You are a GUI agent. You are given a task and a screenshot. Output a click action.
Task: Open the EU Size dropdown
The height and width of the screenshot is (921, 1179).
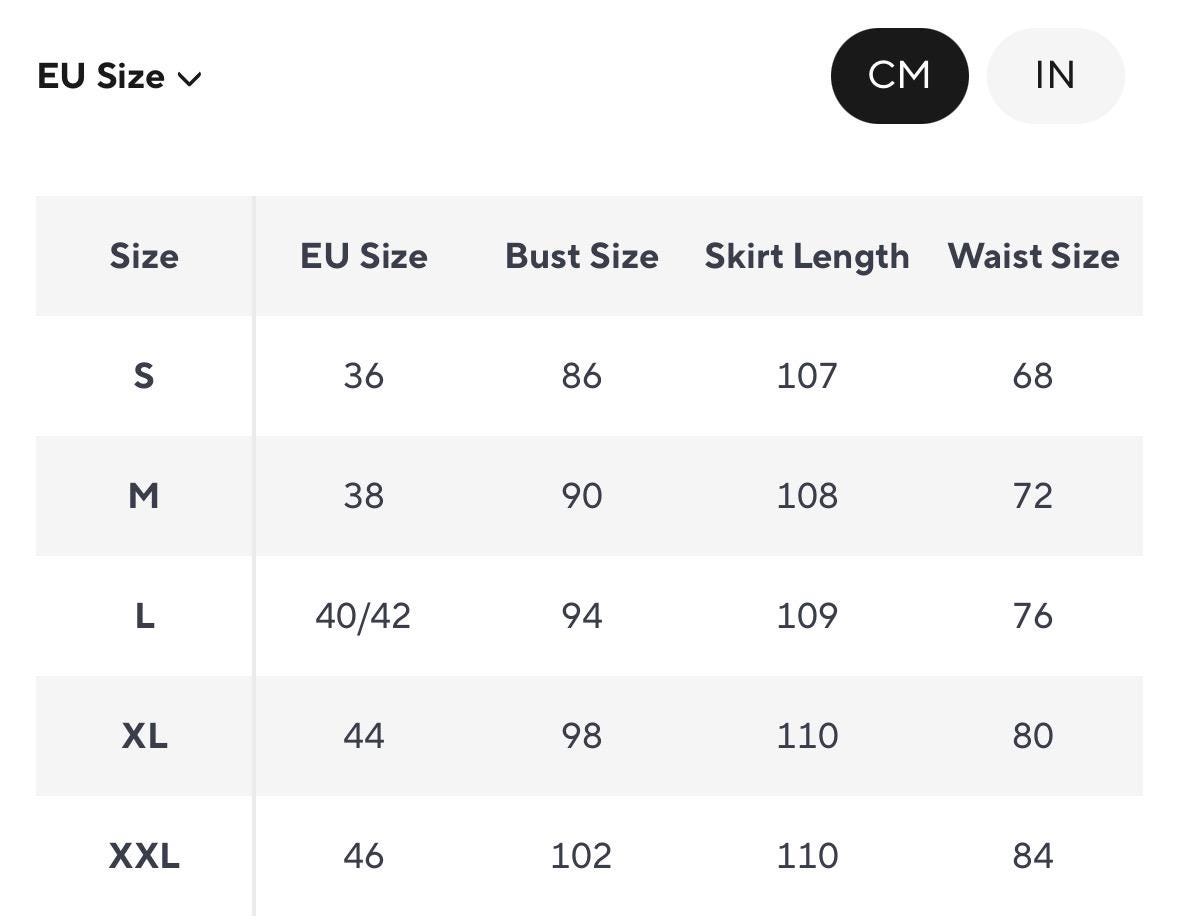click(119, 77)
